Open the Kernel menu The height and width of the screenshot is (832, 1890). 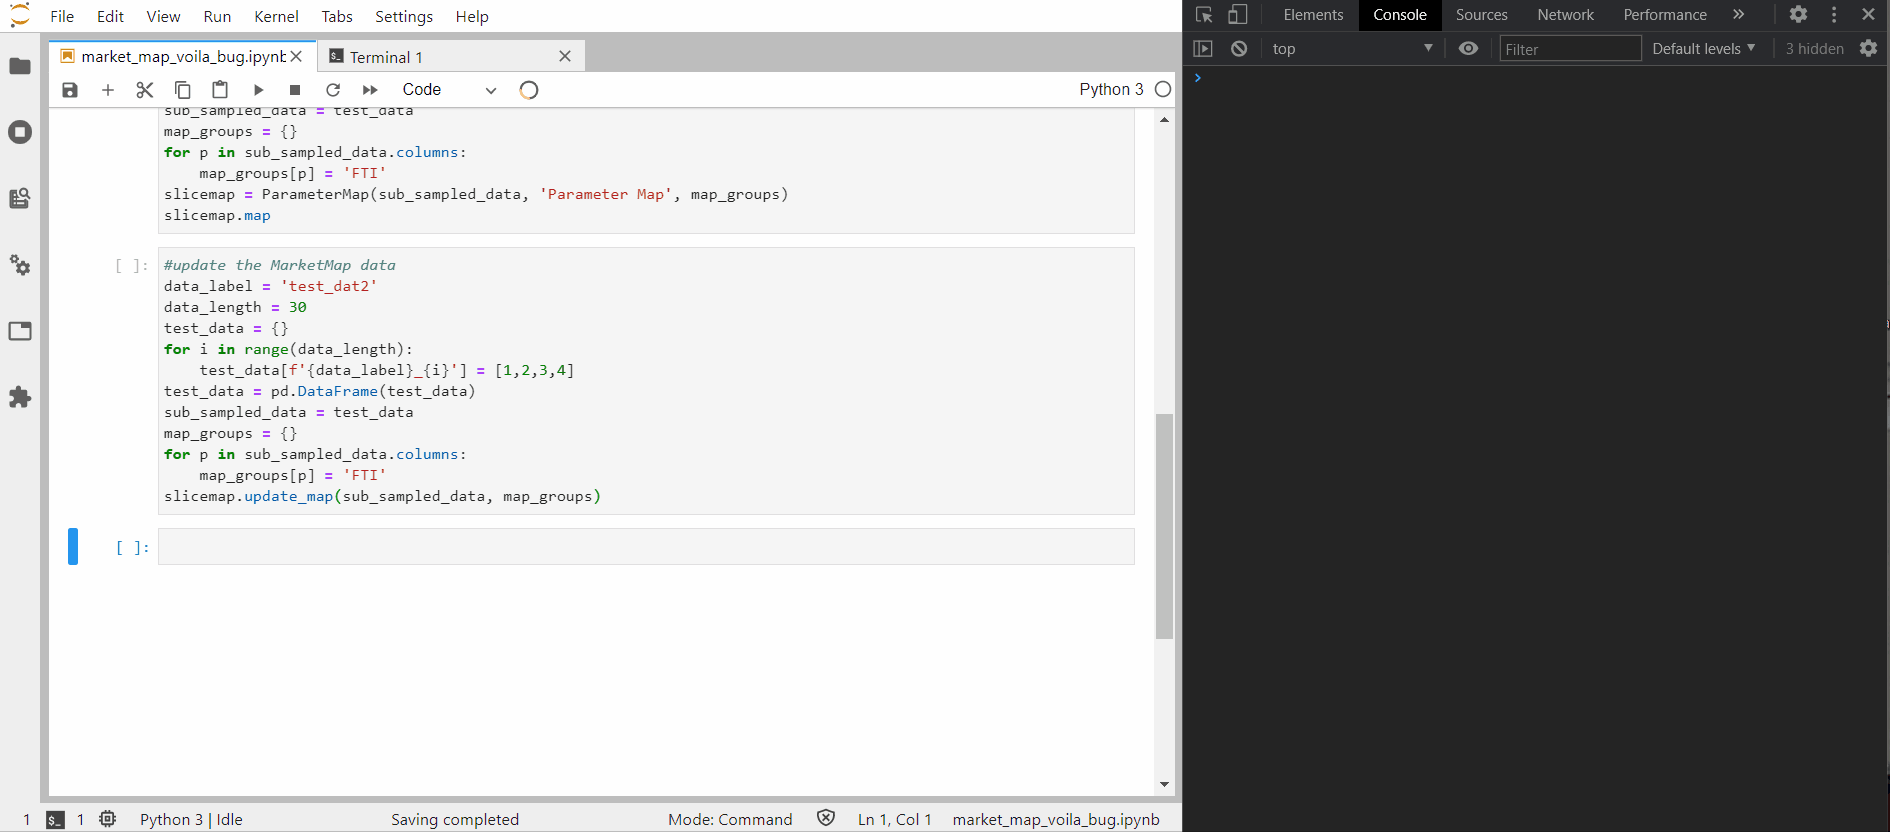point(276,16)
